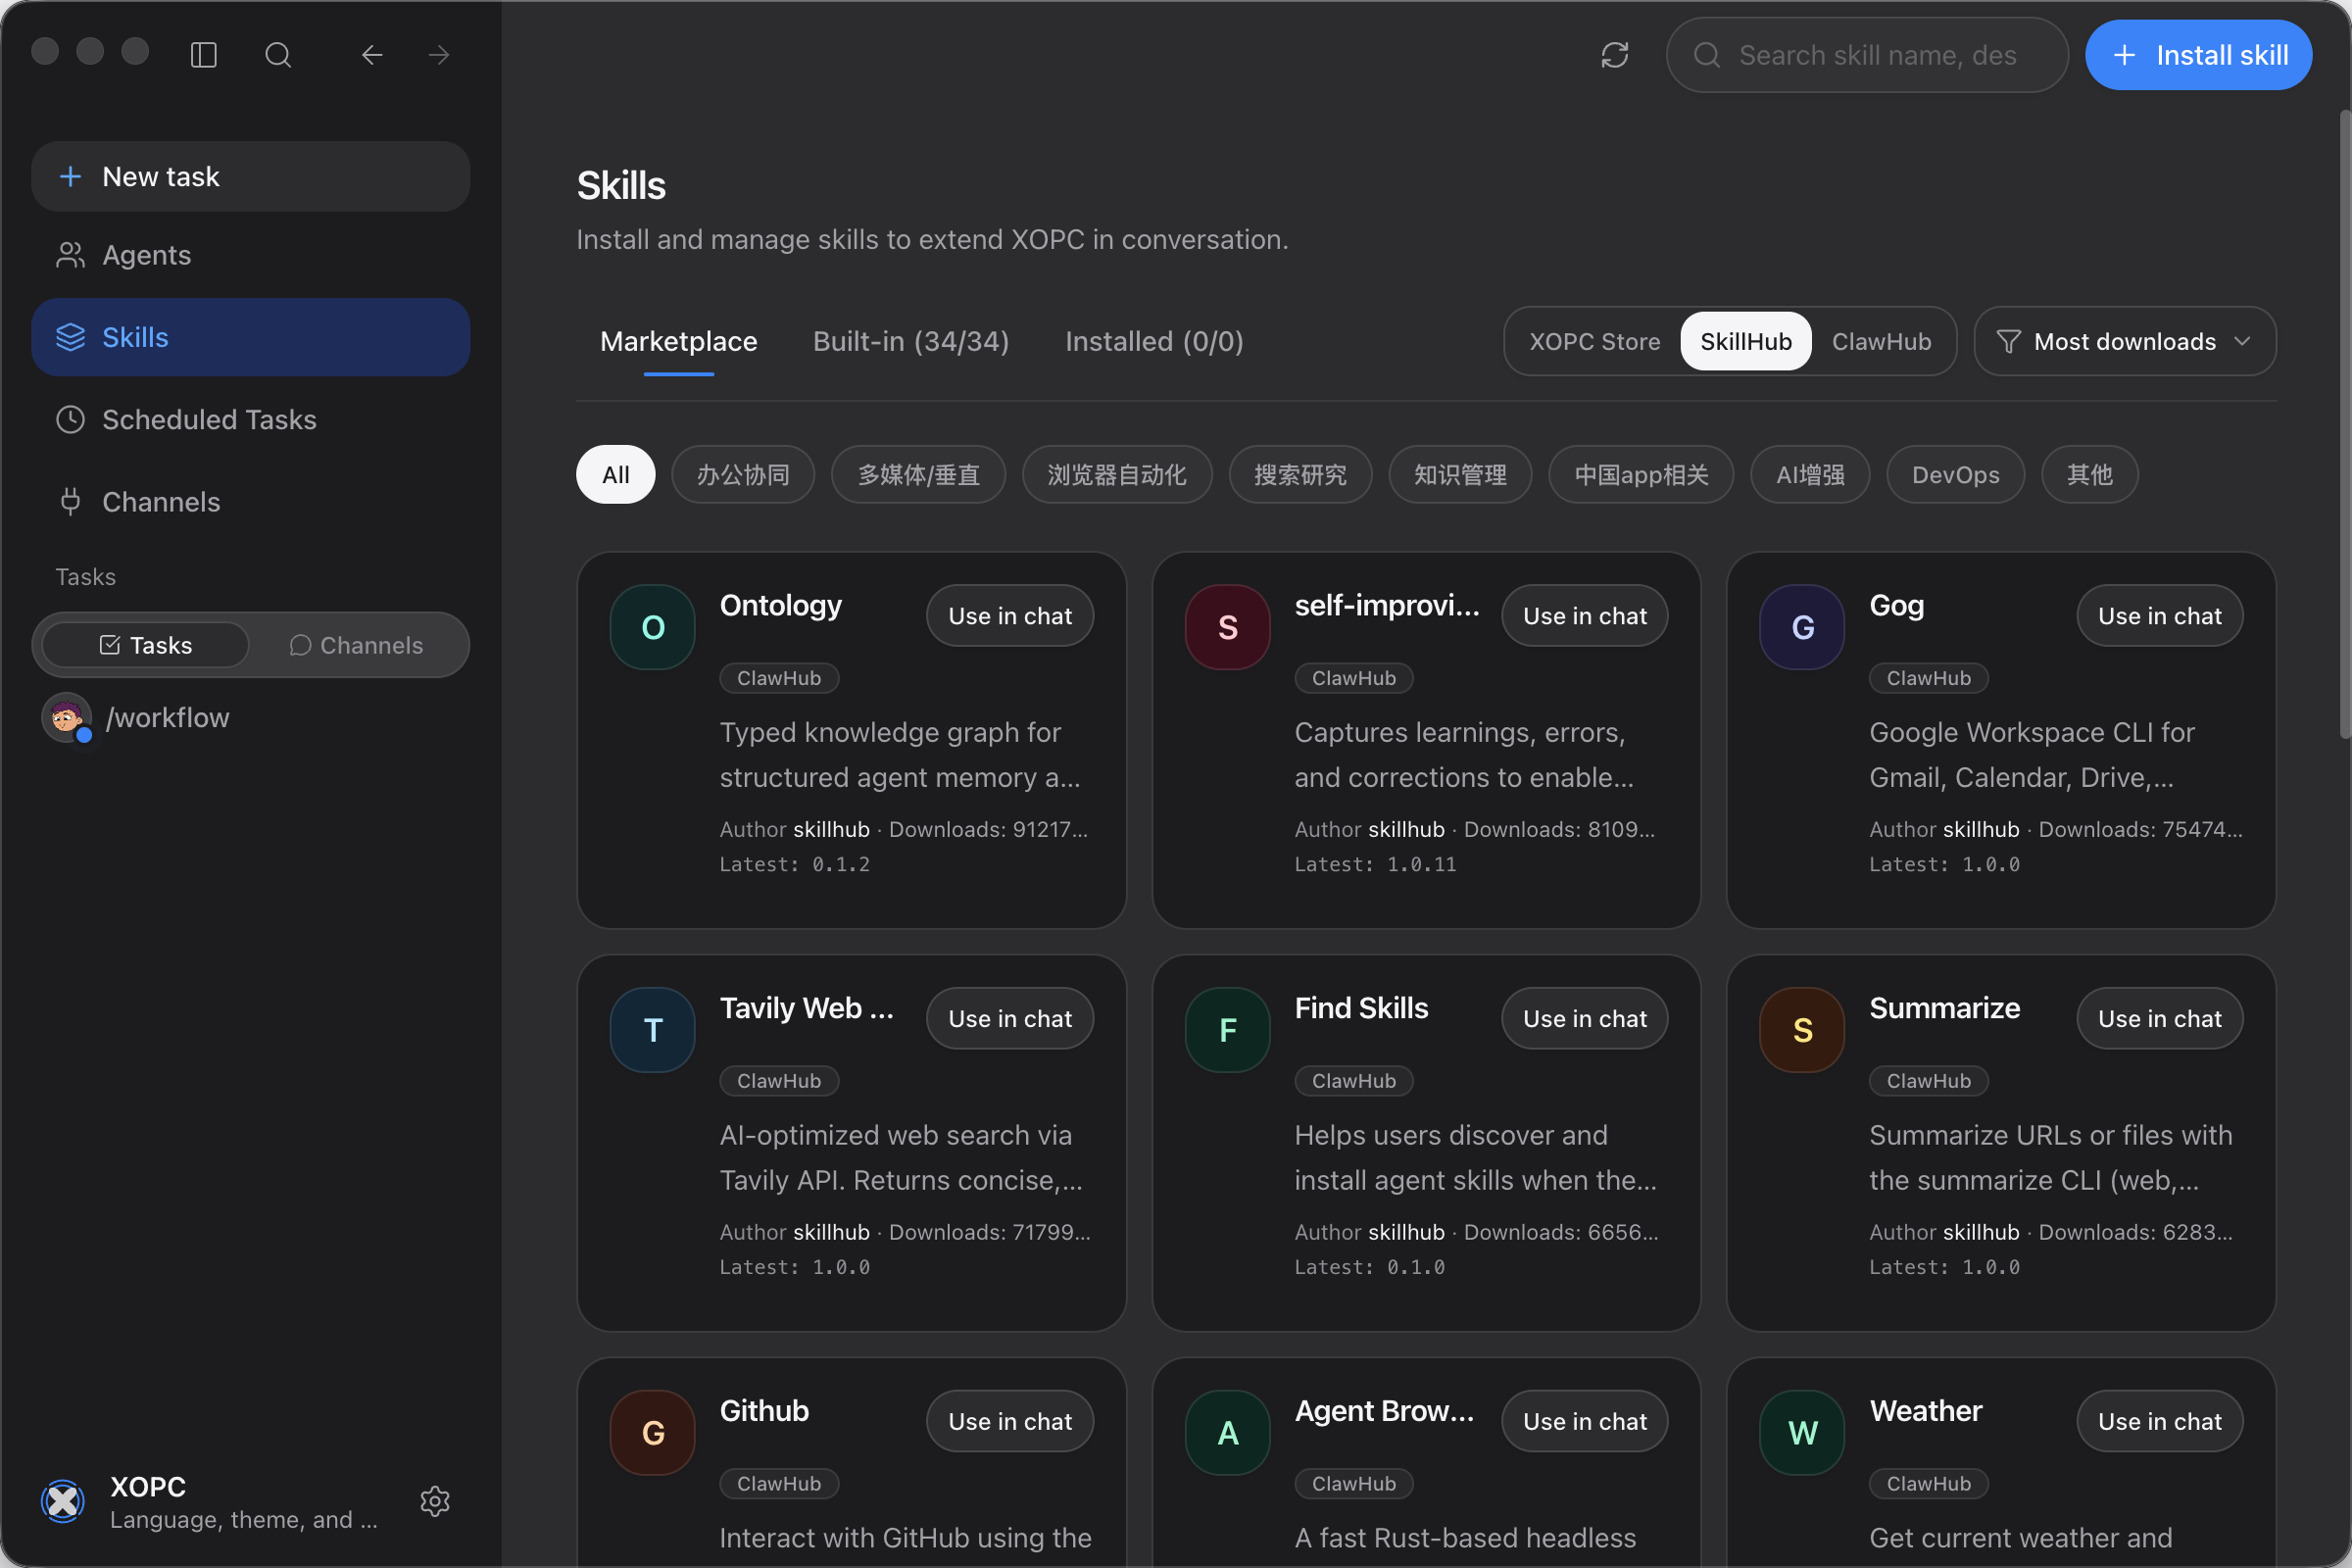This screenshot has height=1568, width=2352.
Task: Open search via magnifier icon in title bar
Action: (278, 55)
